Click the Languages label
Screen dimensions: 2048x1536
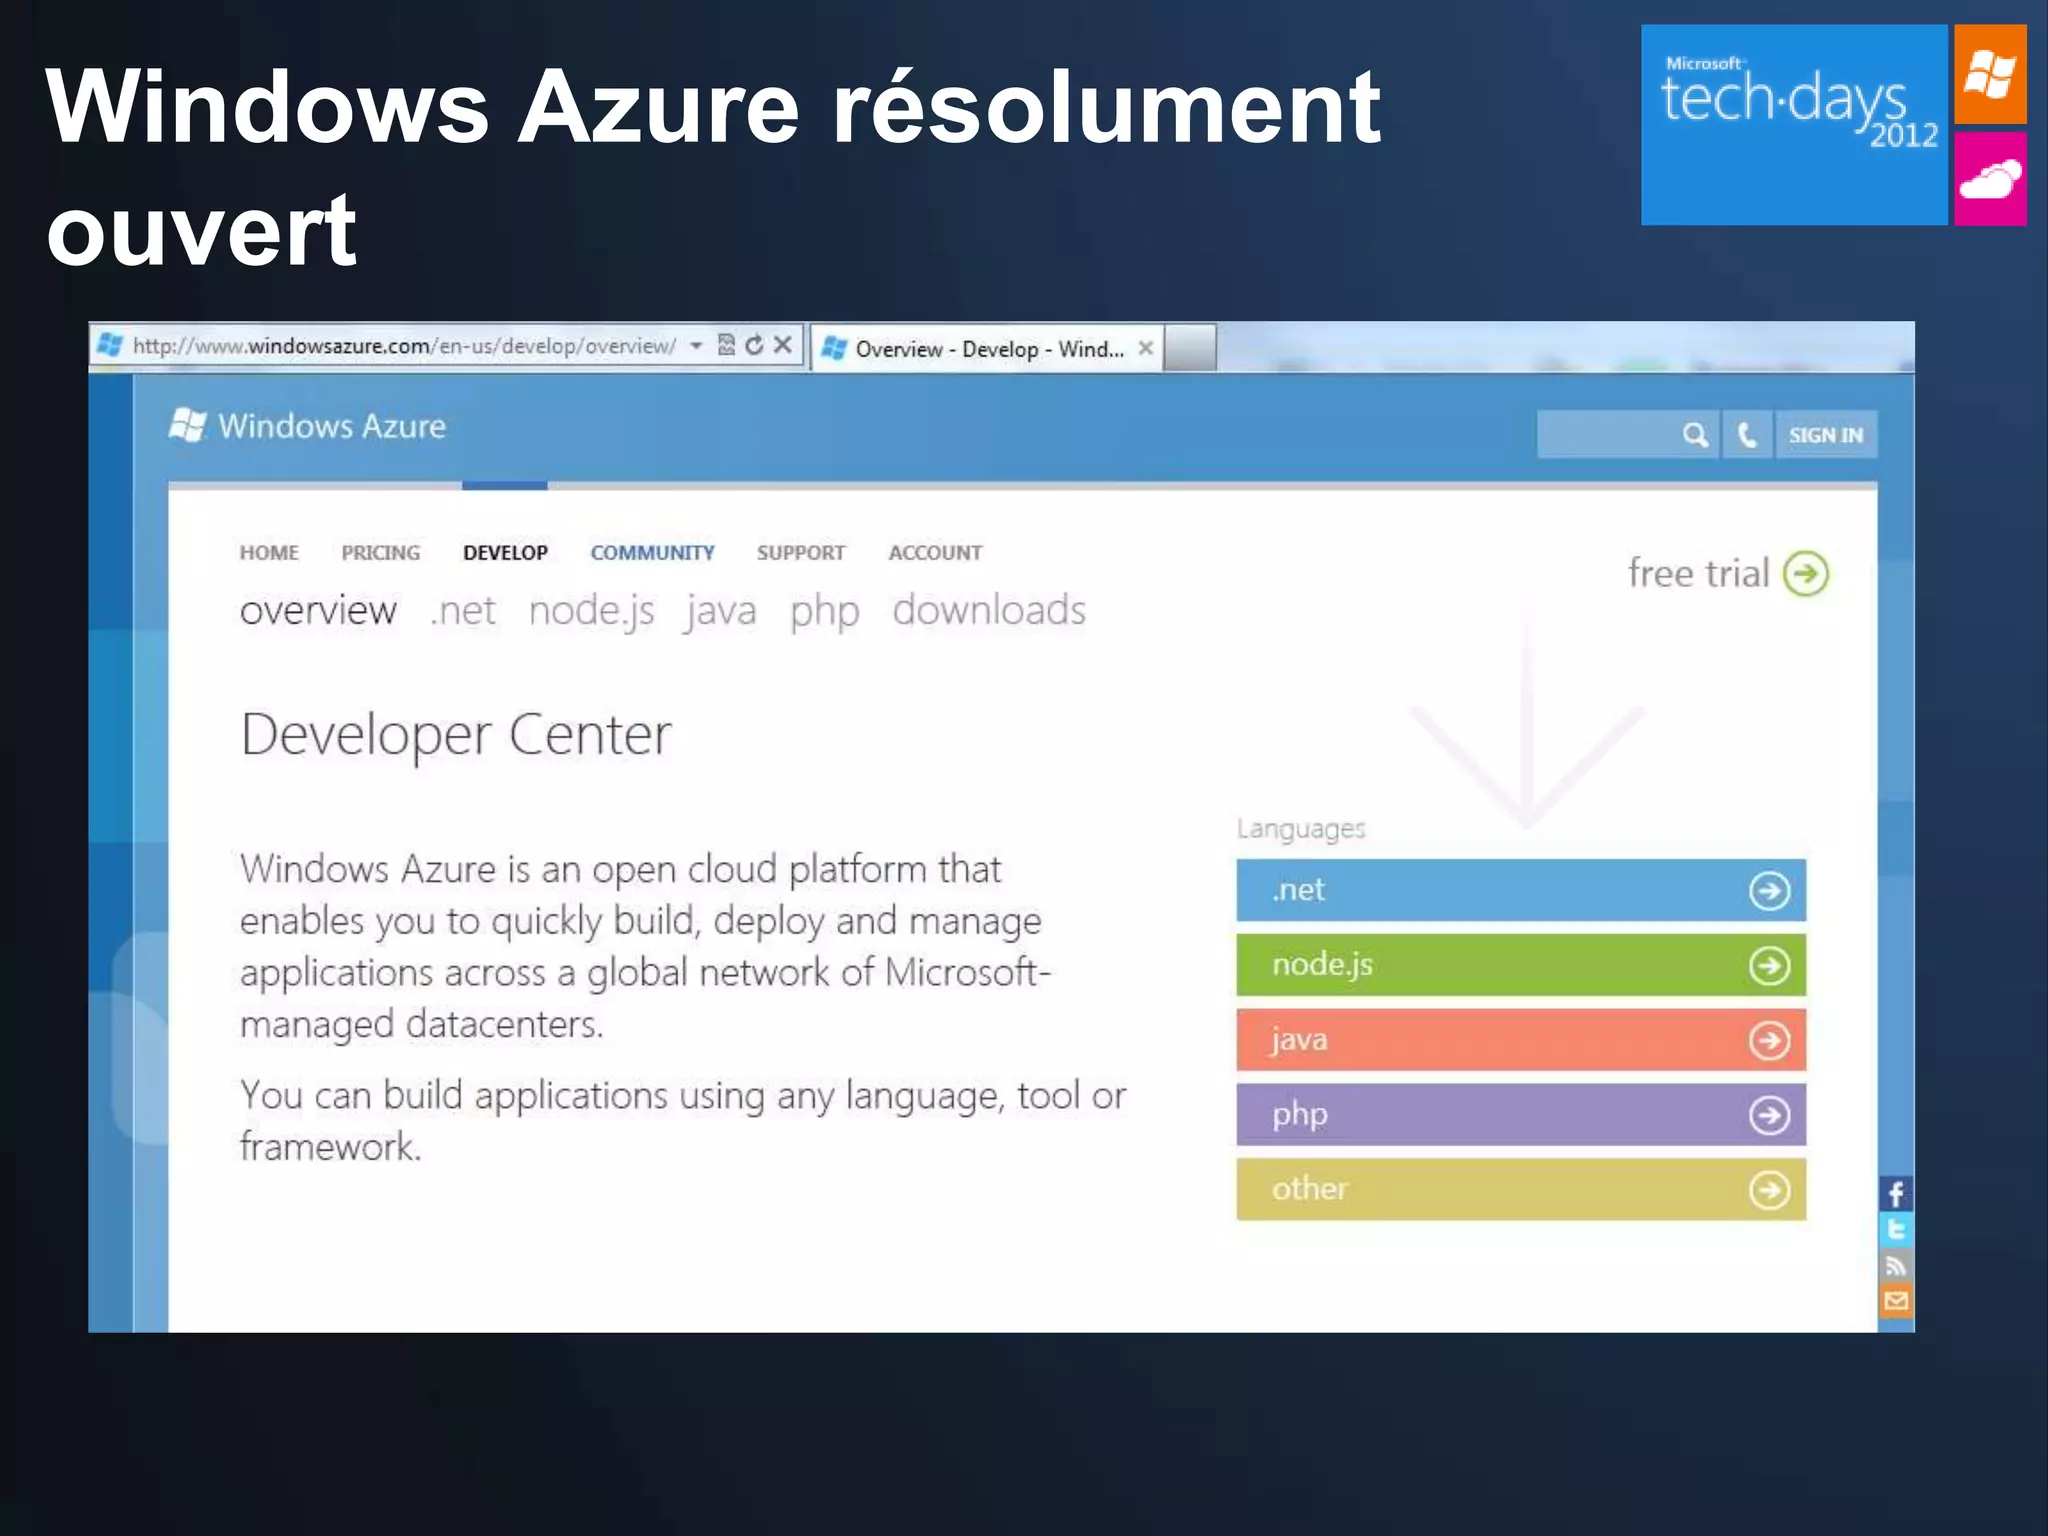click(1300, 829)
